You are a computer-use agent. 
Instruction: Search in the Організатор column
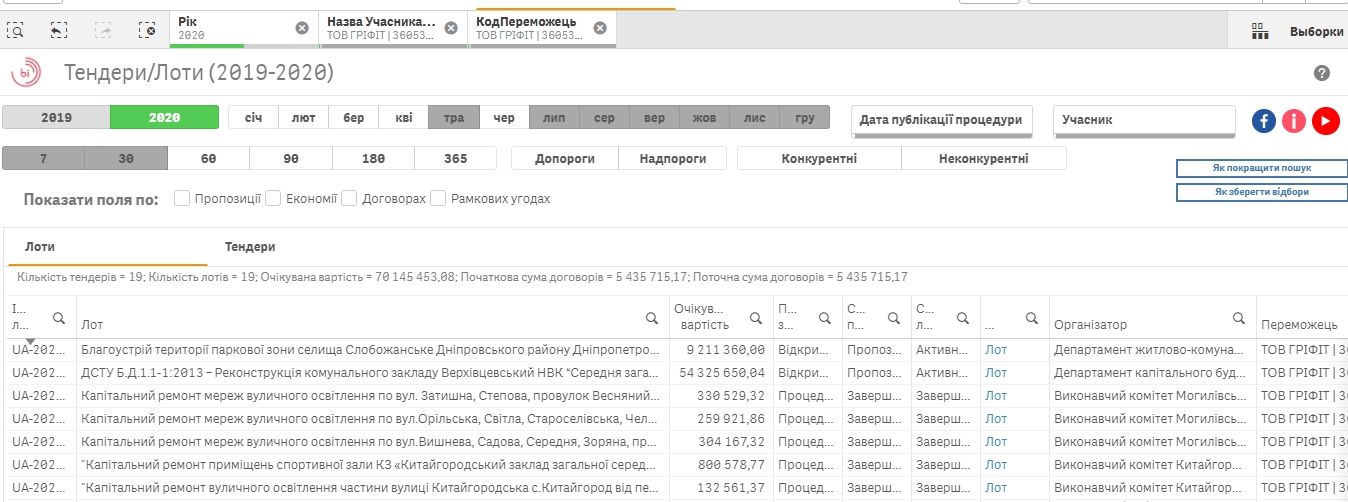point(1240,318)
